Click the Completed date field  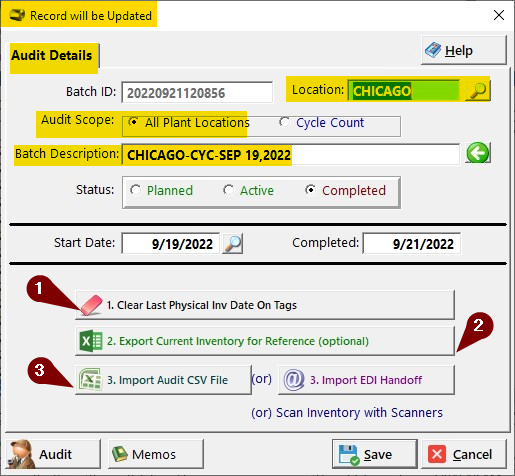tap(412, 244)
